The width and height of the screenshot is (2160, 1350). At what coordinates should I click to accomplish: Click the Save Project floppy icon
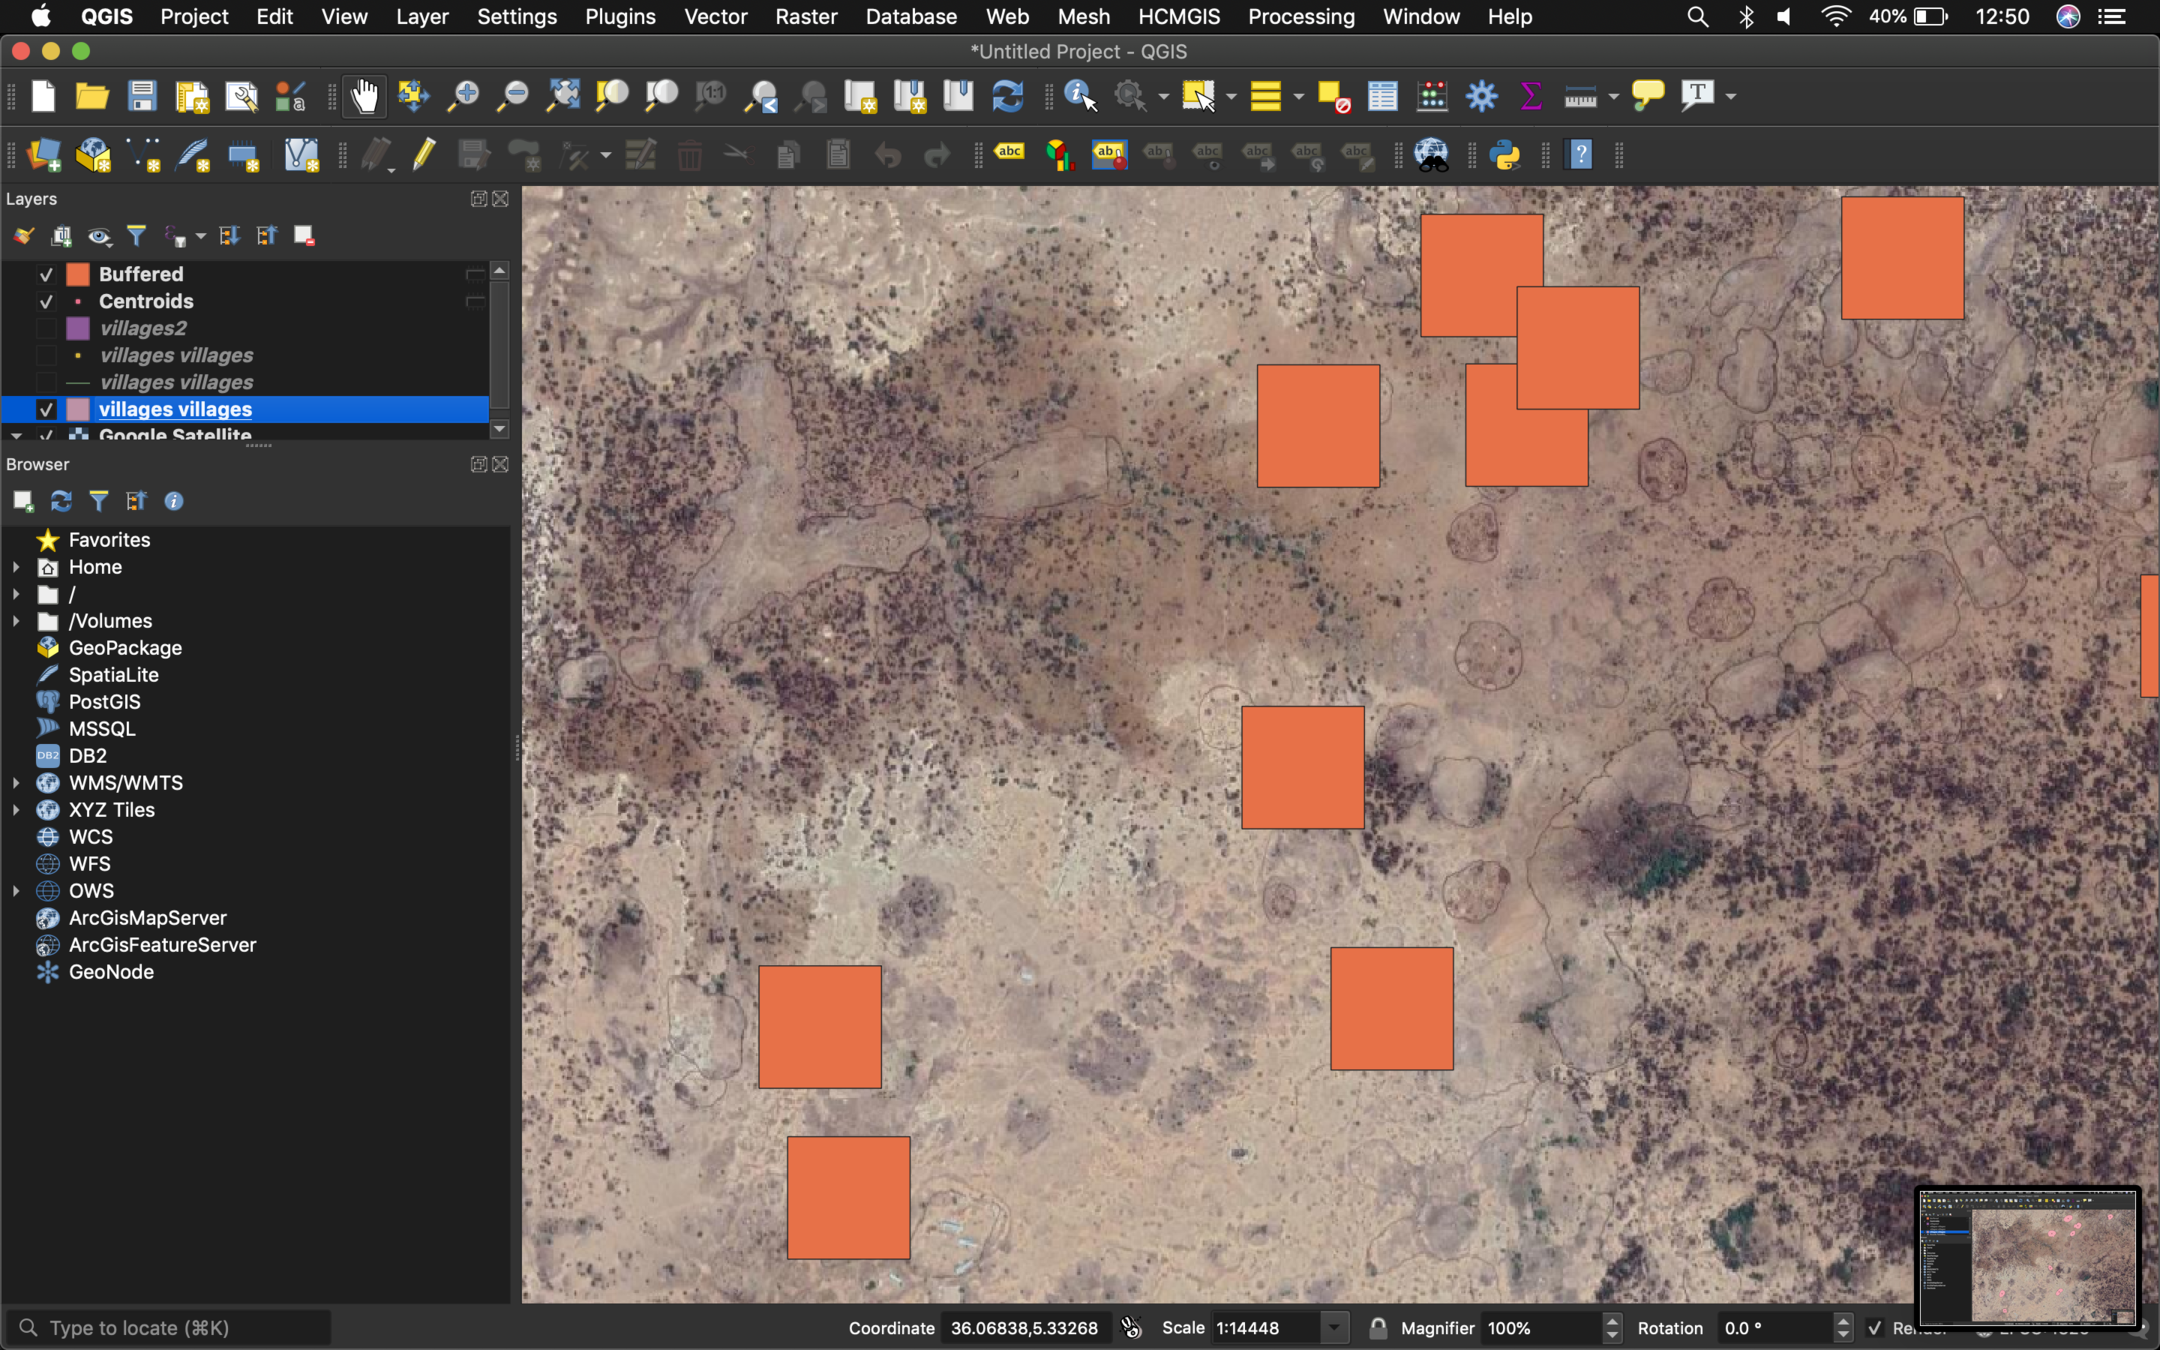[142, 97]
